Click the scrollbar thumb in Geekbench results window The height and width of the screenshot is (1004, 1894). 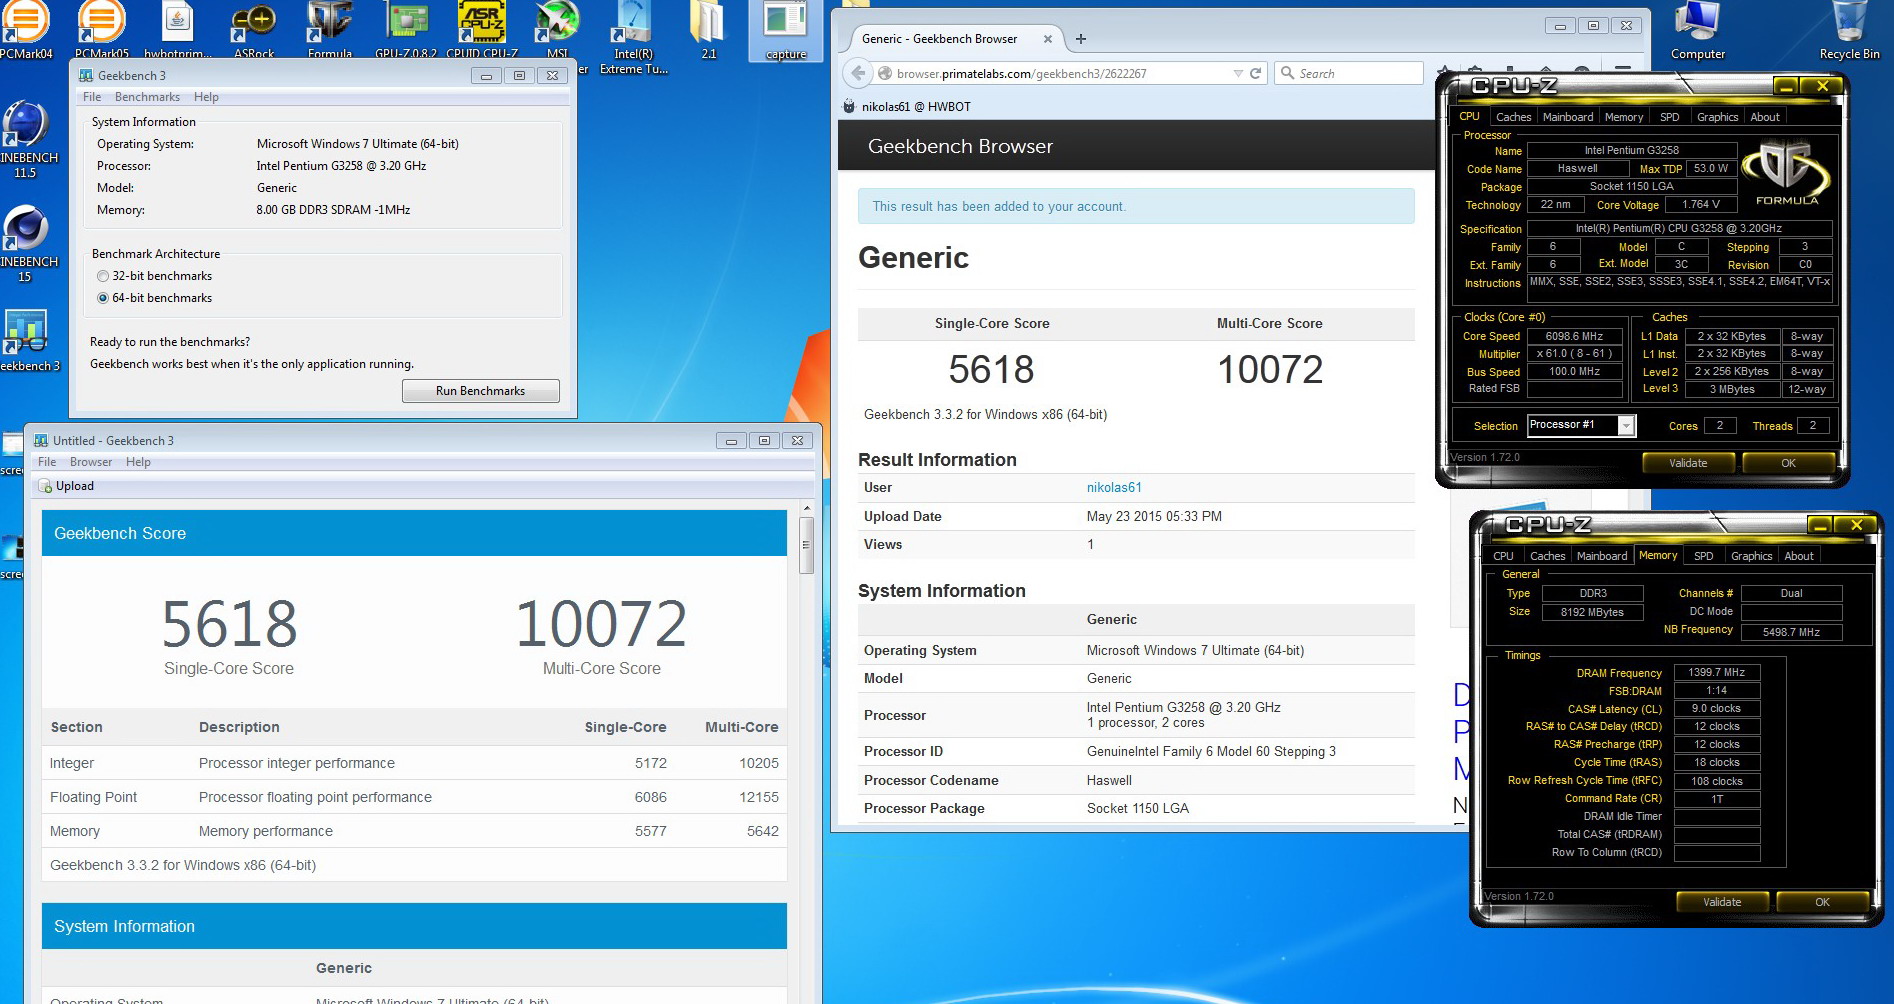pos(806,546)
